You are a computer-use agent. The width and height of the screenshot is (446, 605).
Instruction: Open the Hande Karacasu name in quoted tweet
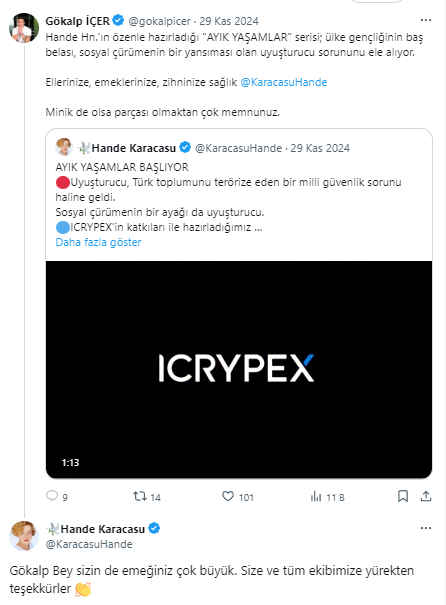133,148
